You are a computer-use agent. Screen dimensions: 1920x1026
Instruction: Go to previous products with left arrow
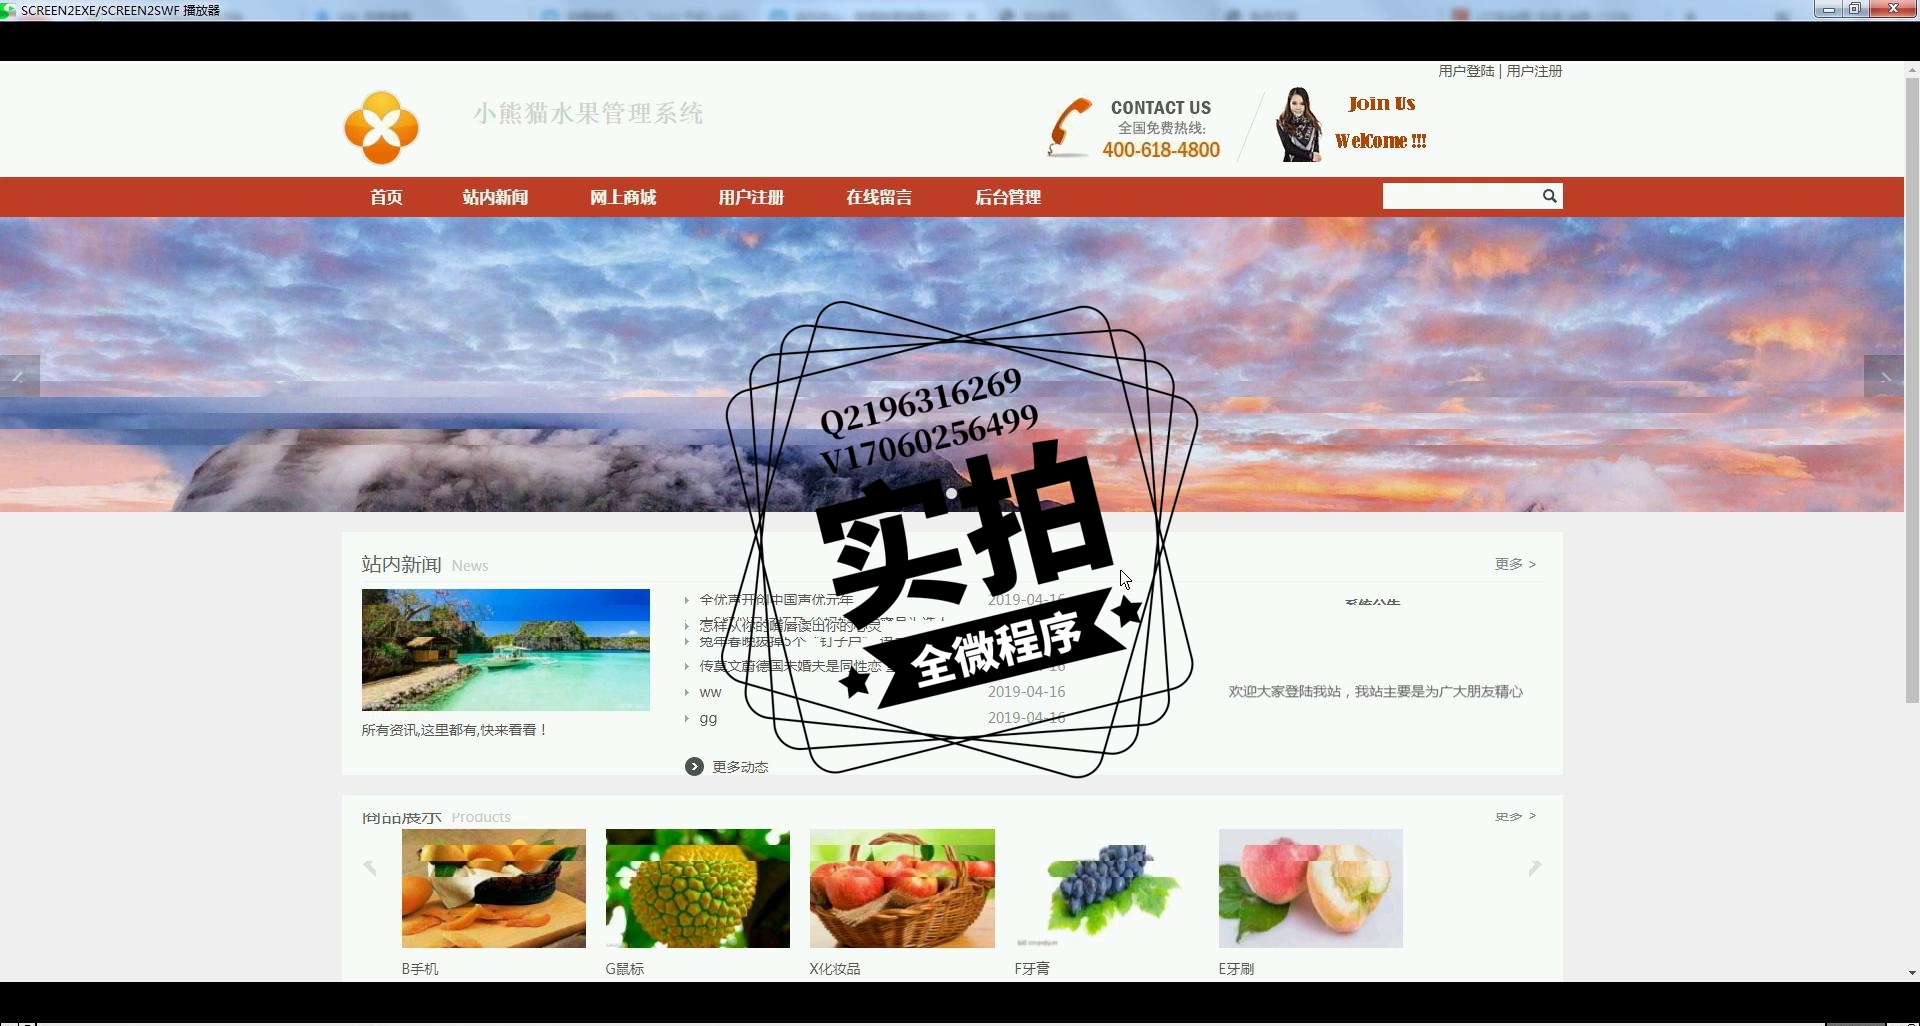coord(370,867)
